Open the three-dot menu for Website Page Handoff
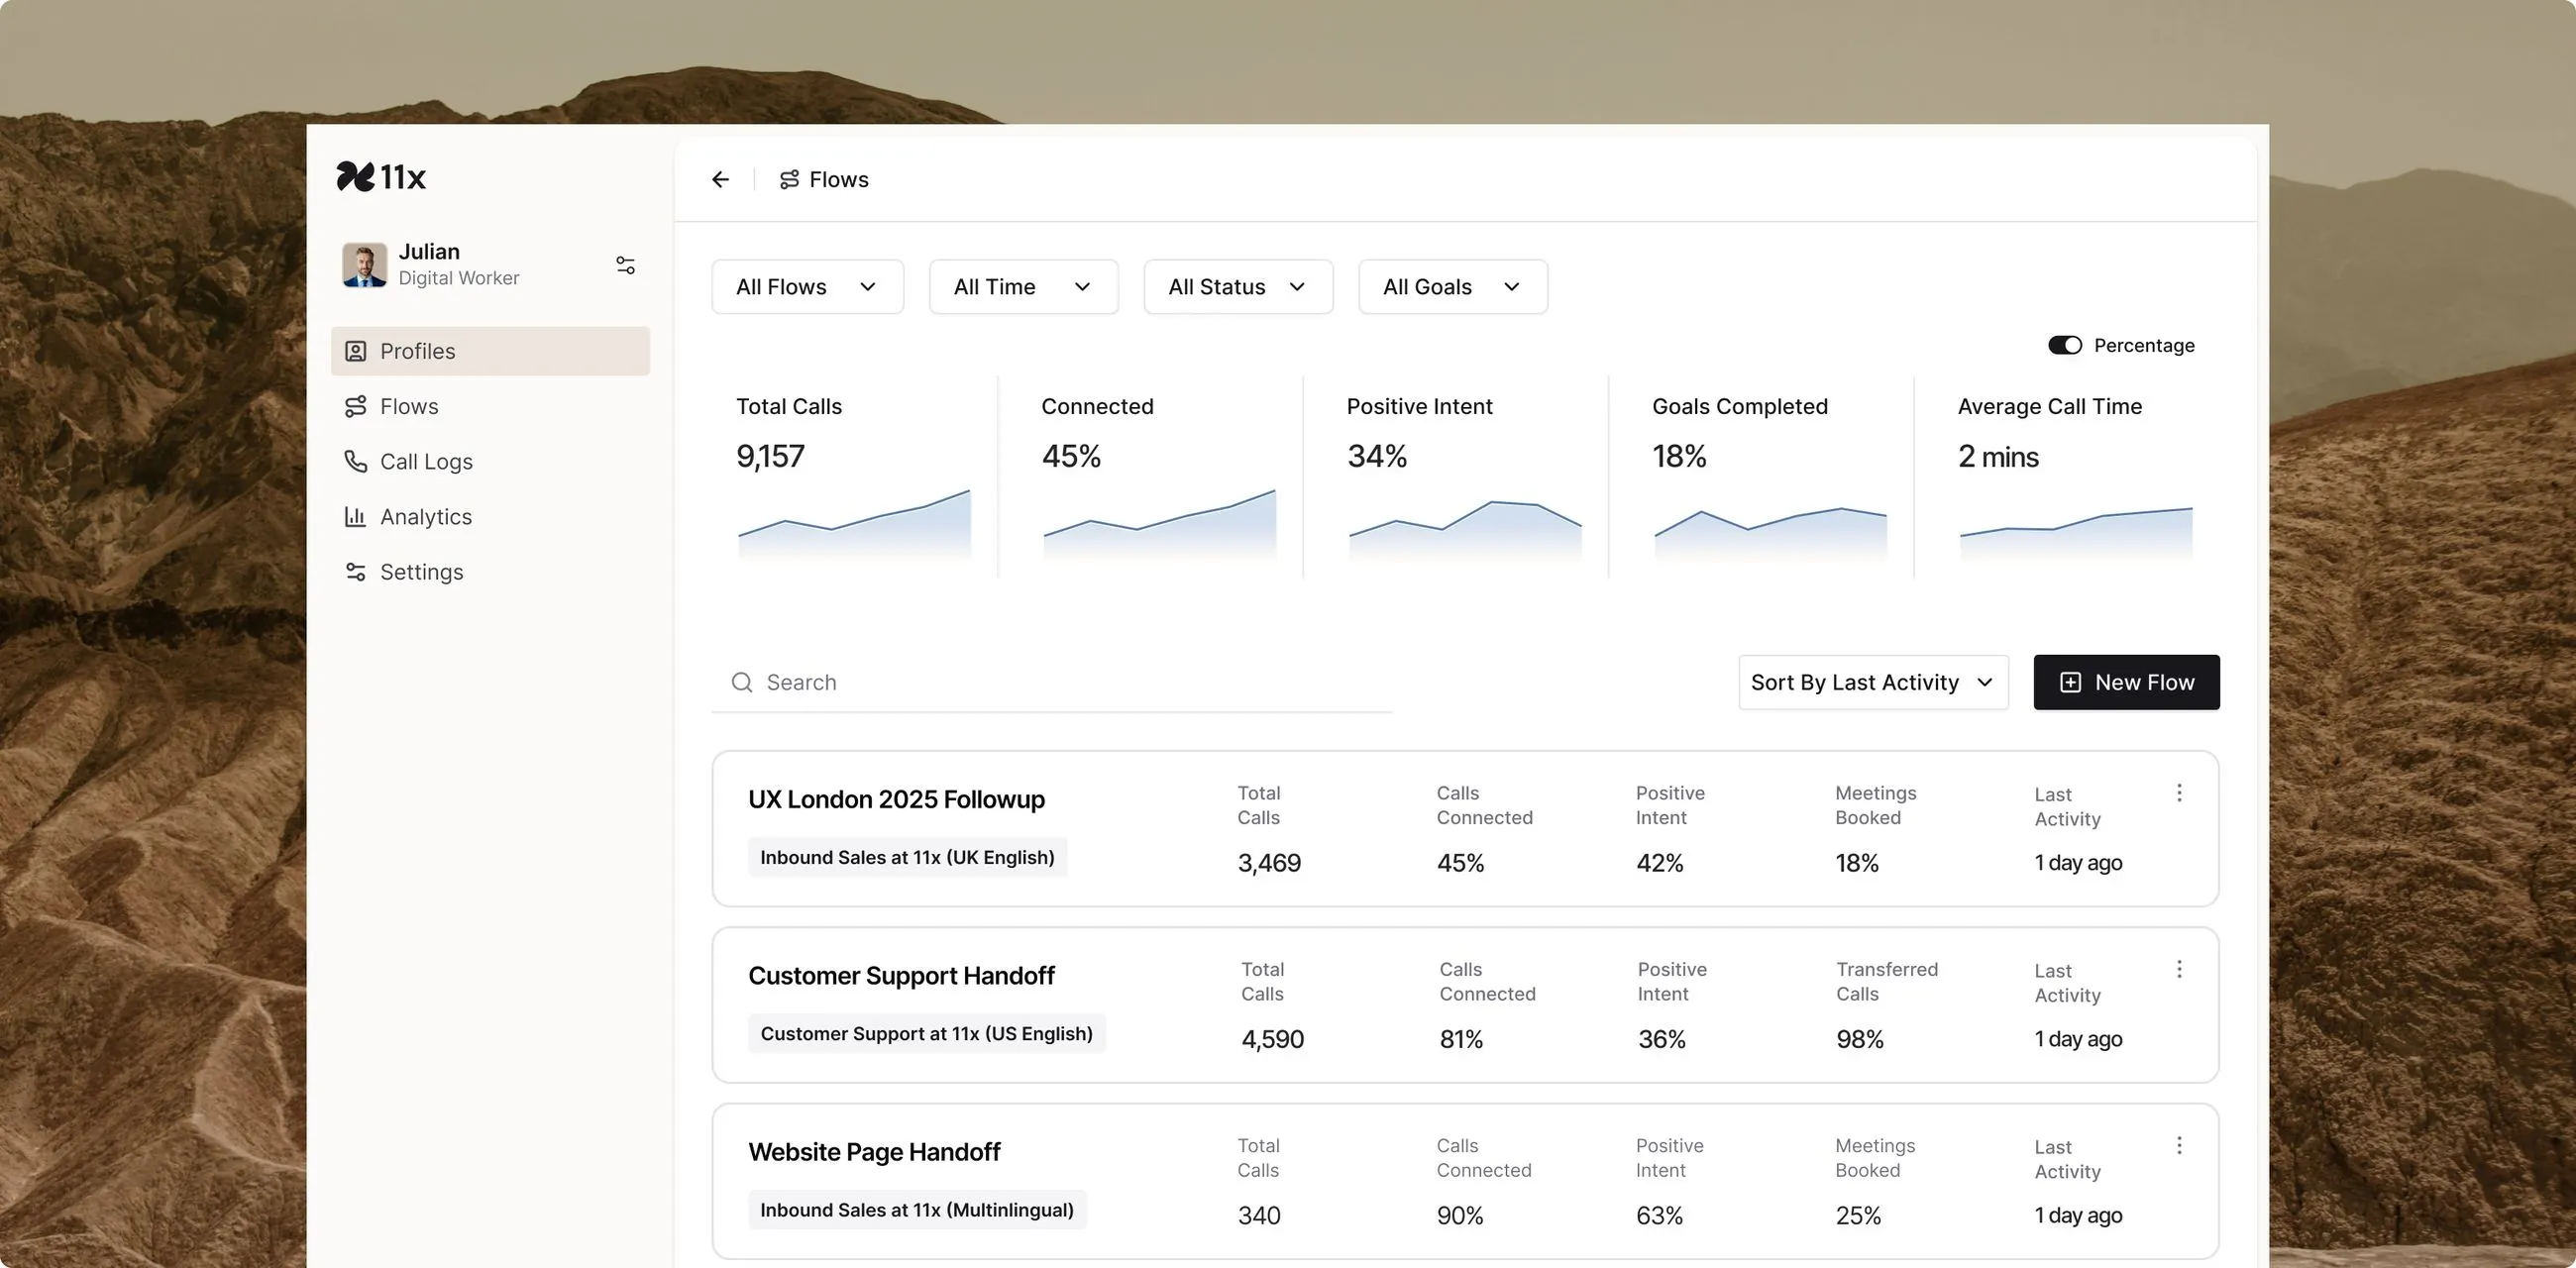Viewport: 2576px width, 1268px height. 2179,1145
